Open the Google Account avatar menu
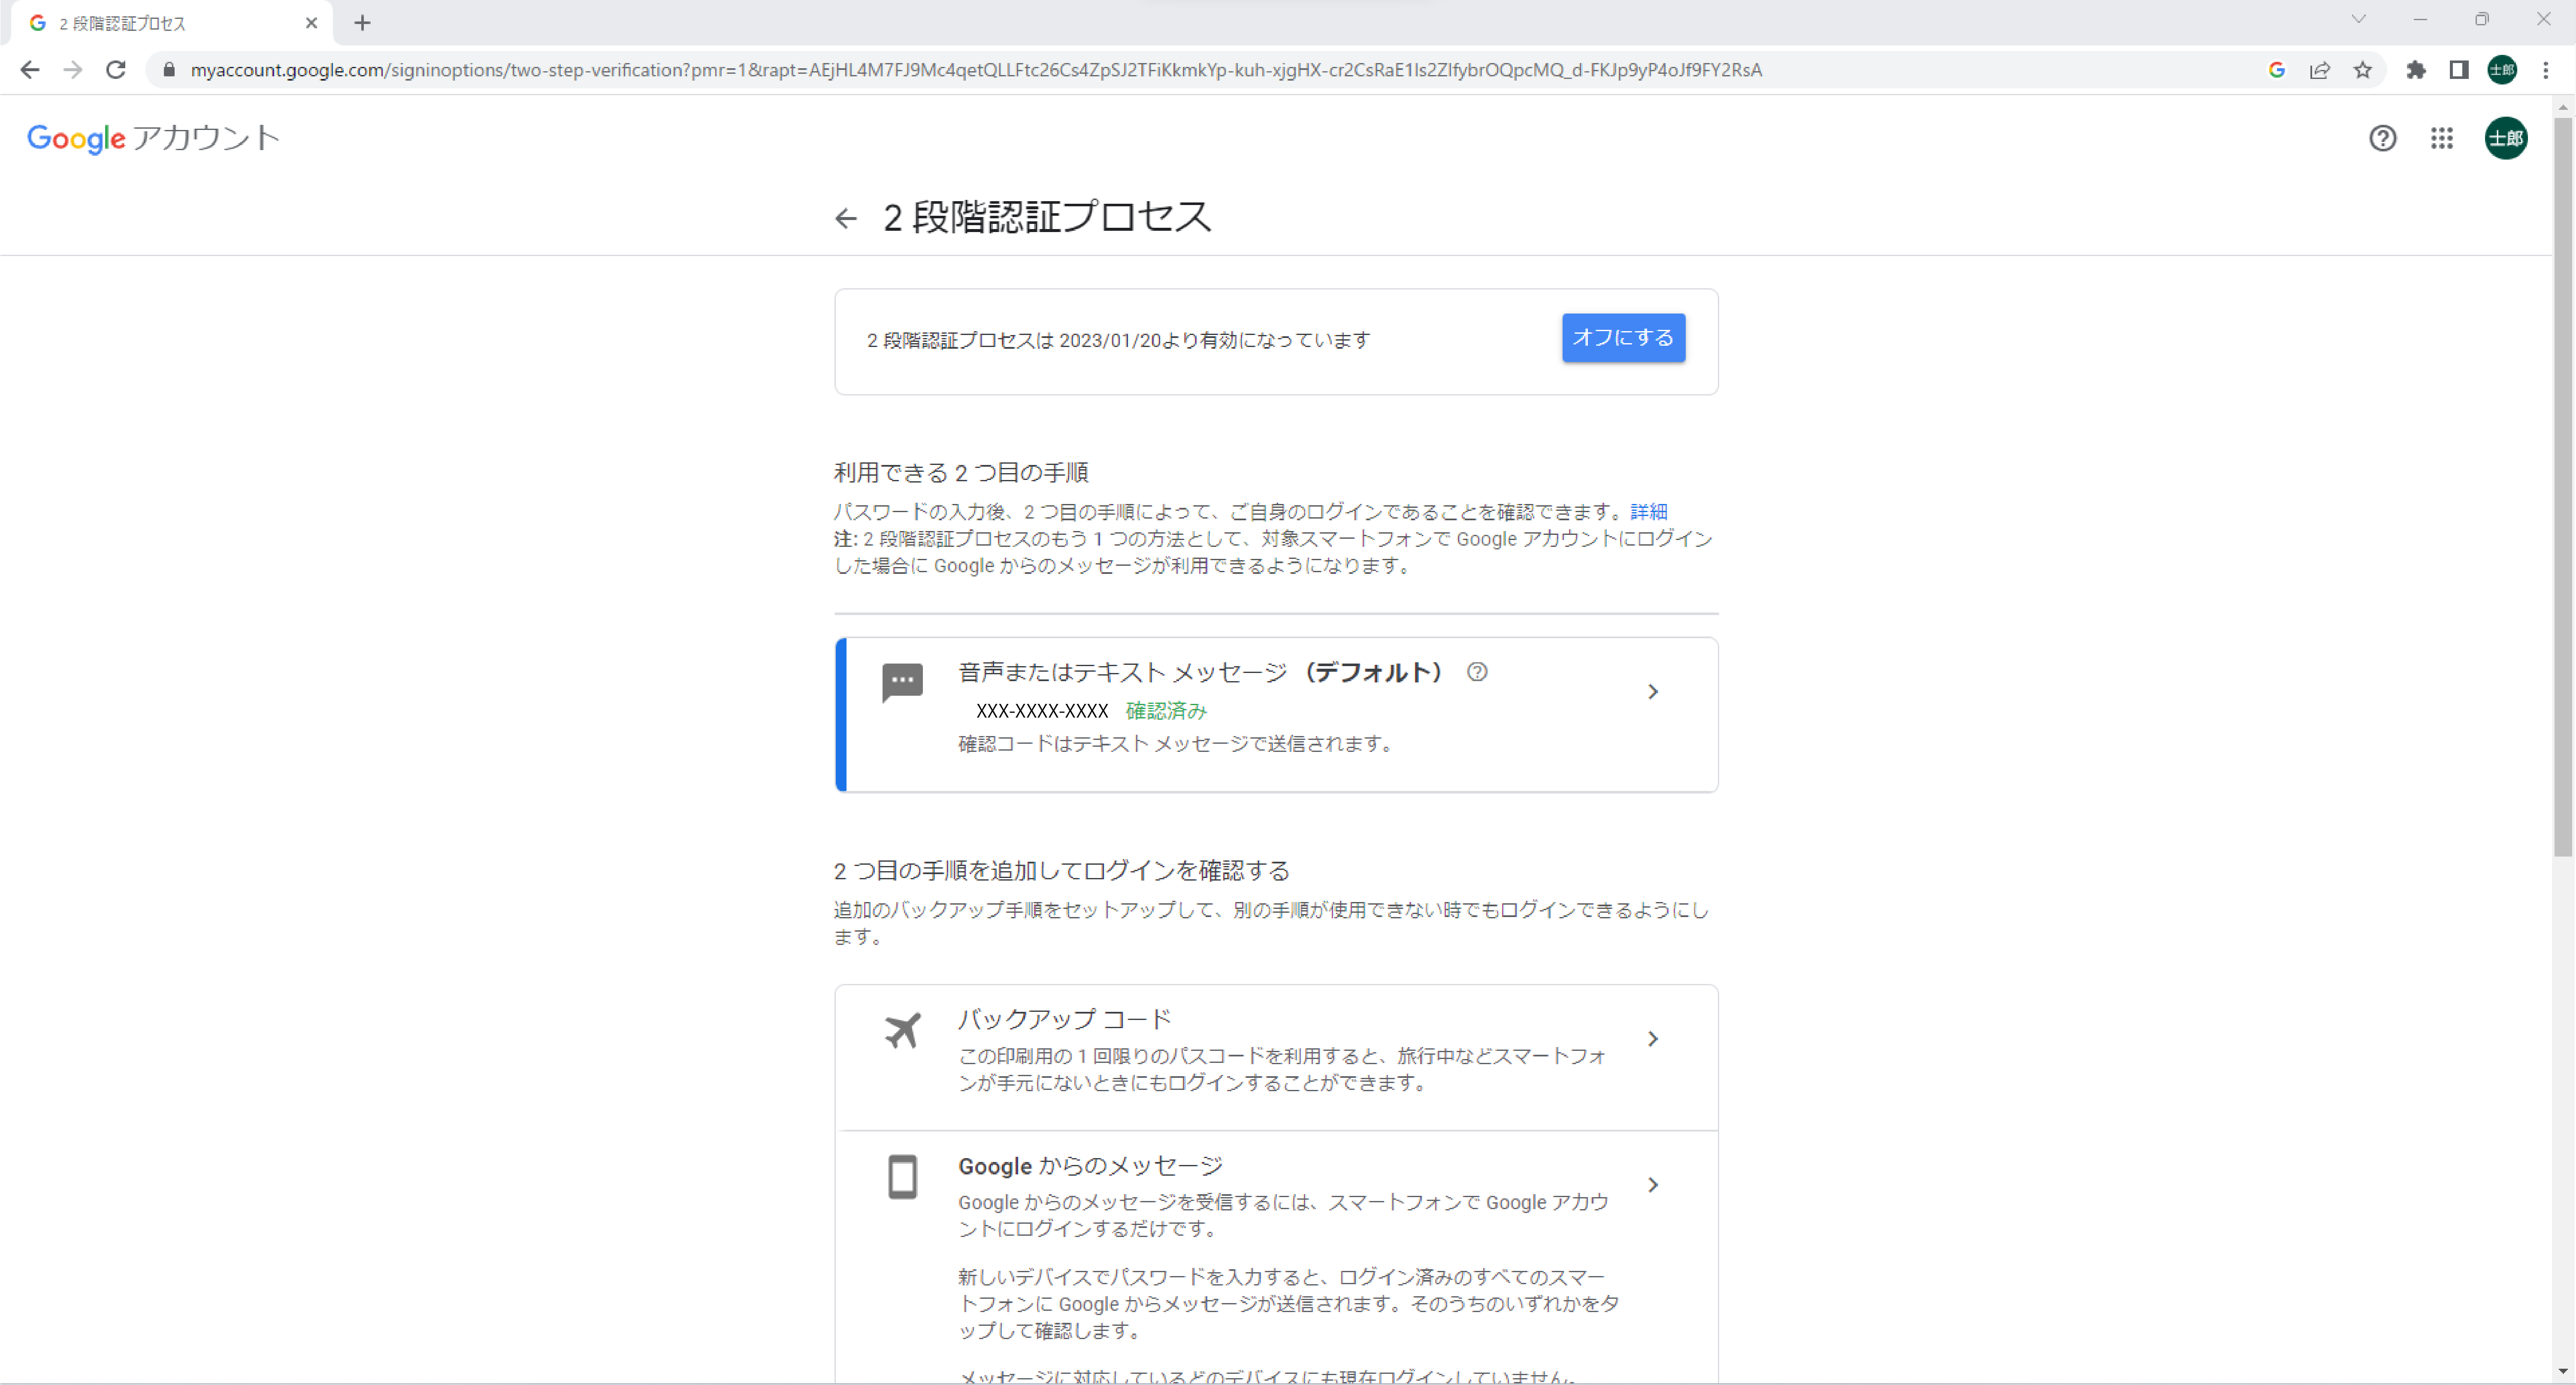This screenshot has height=1385, width=2576. tap(2506, 138)
